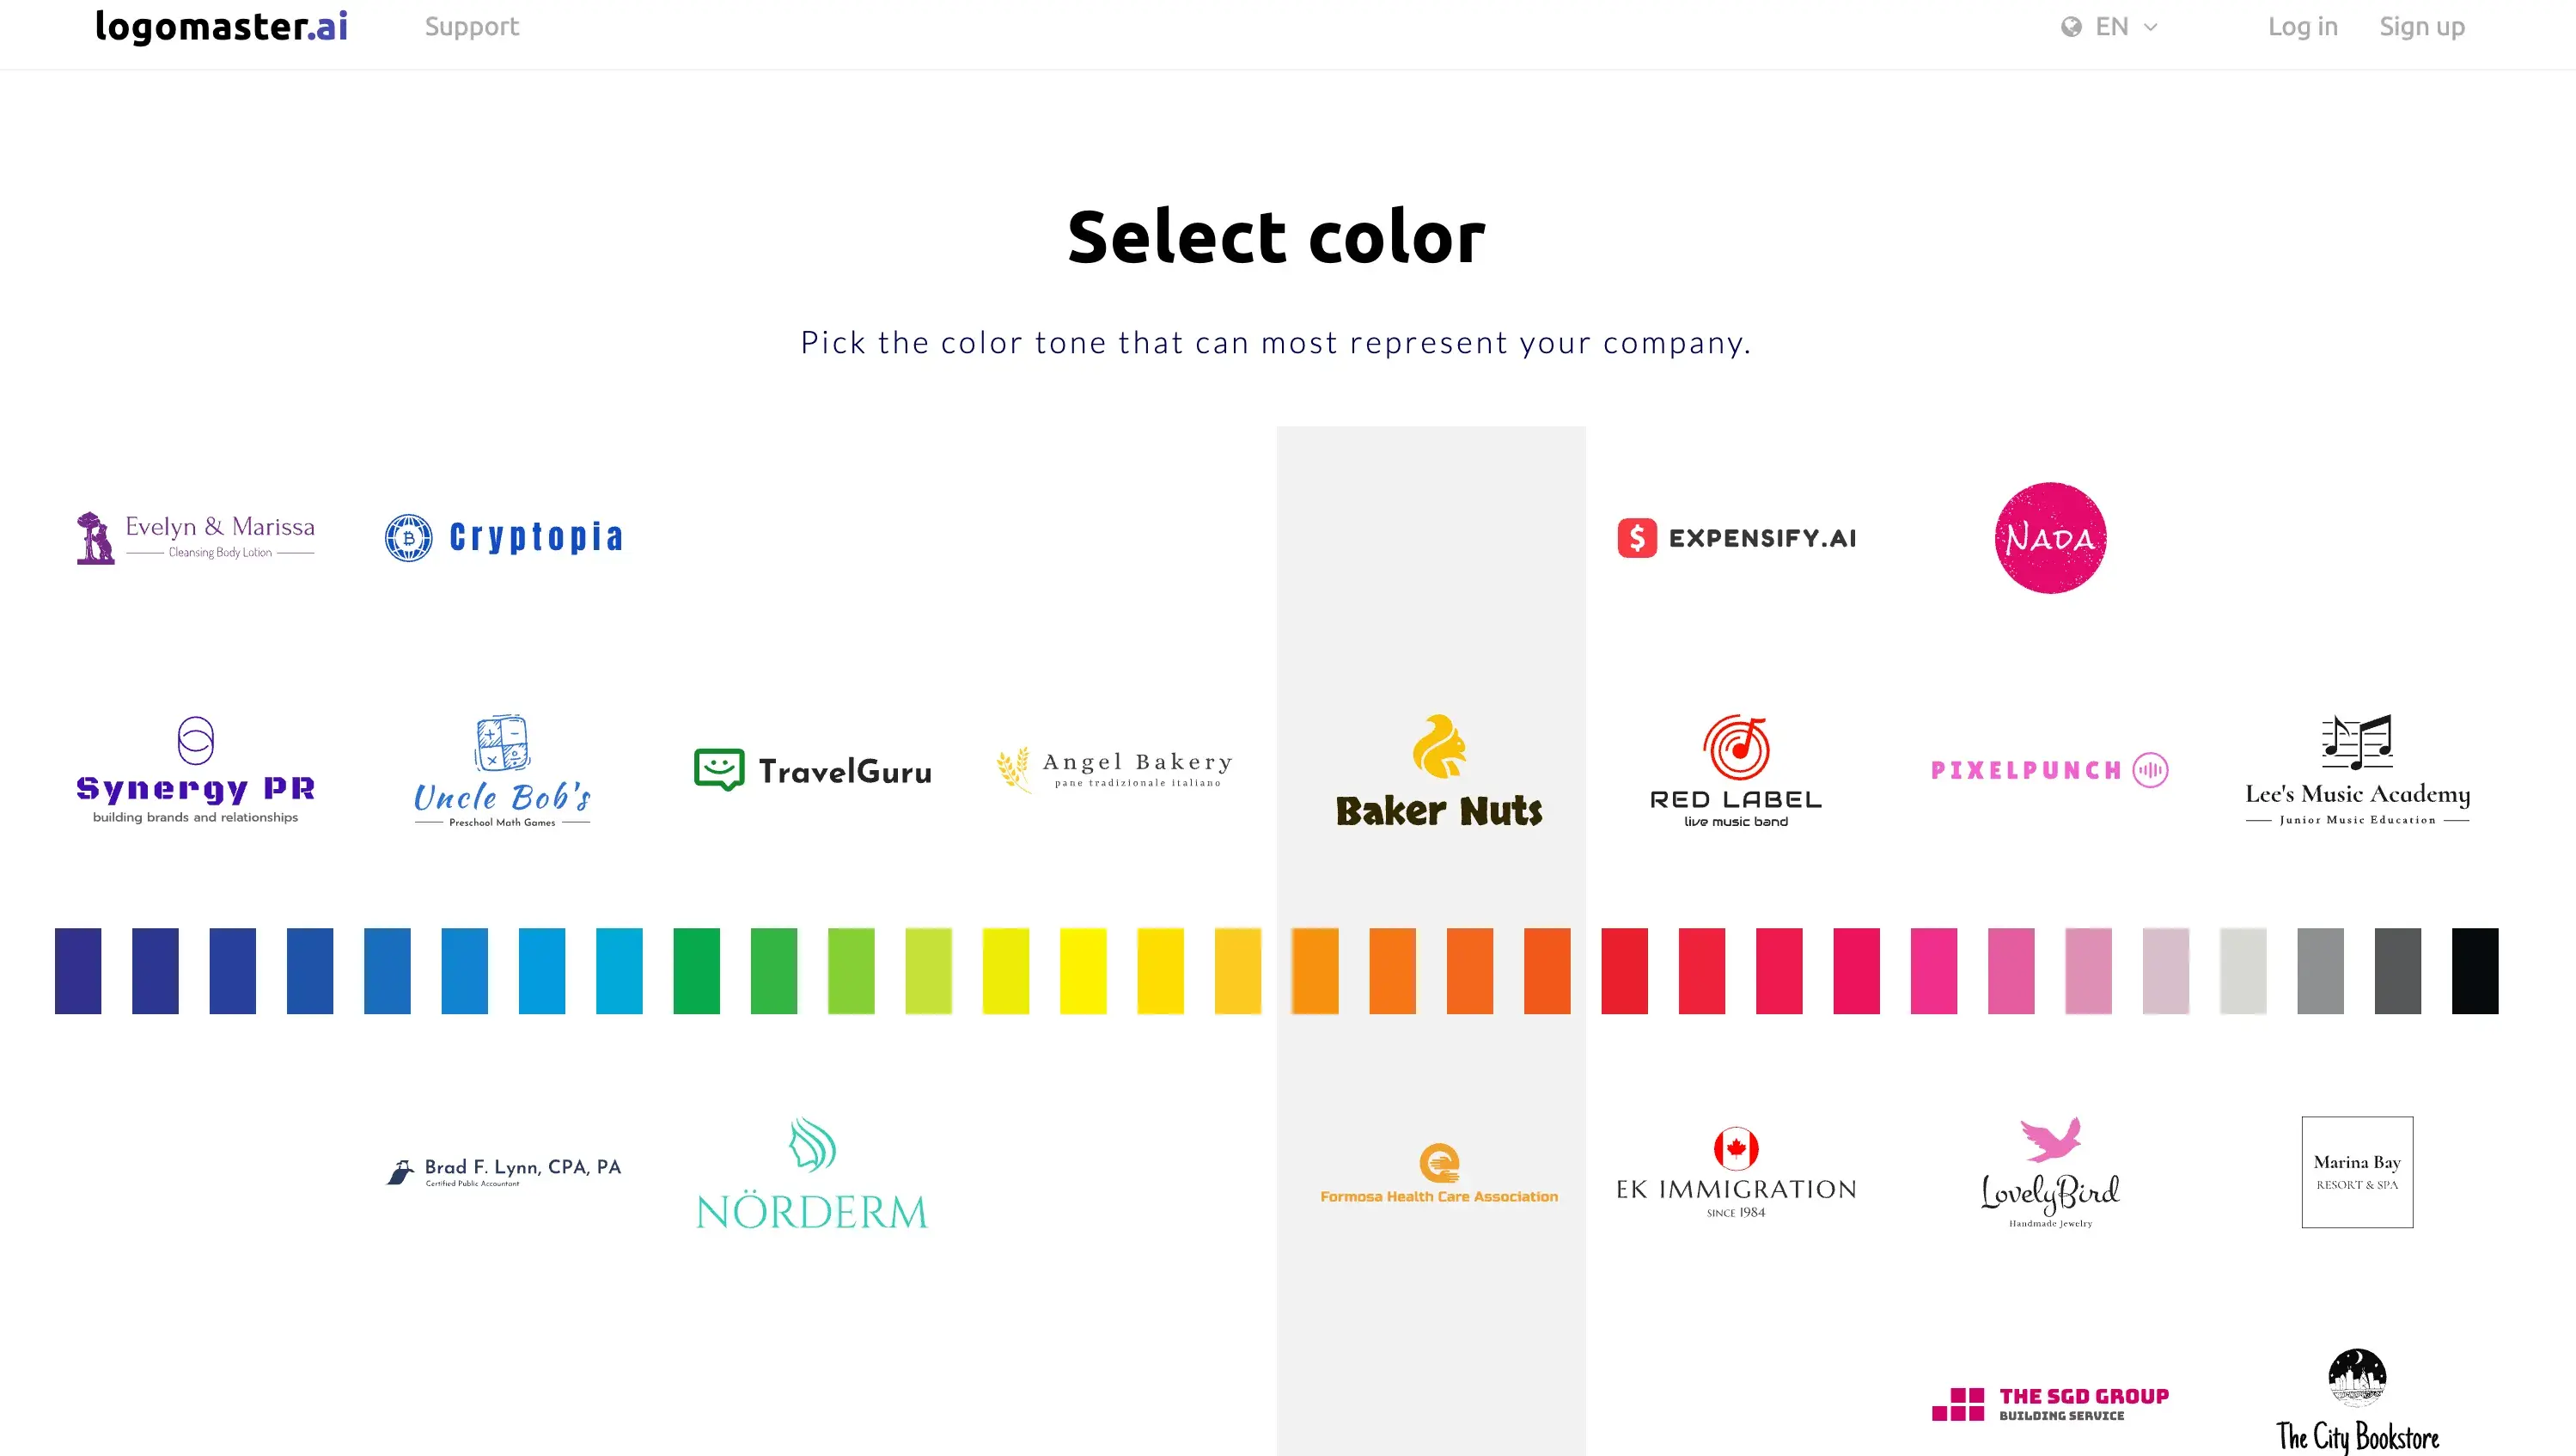Click the Sign up link
Viewport: 2576px width, 1456px height.
tap(2421, 27)
